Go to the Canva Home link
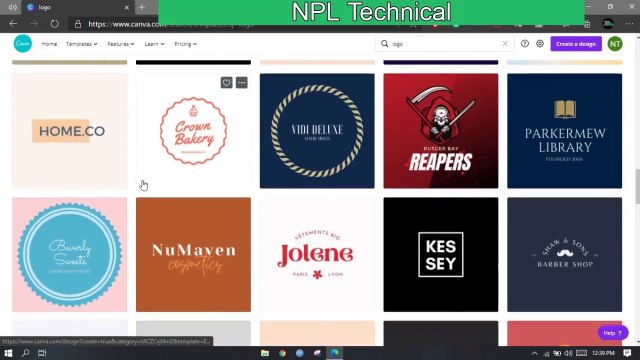This screenshot has height=360, width=640. pyautogui.click(x=49, y=44)
